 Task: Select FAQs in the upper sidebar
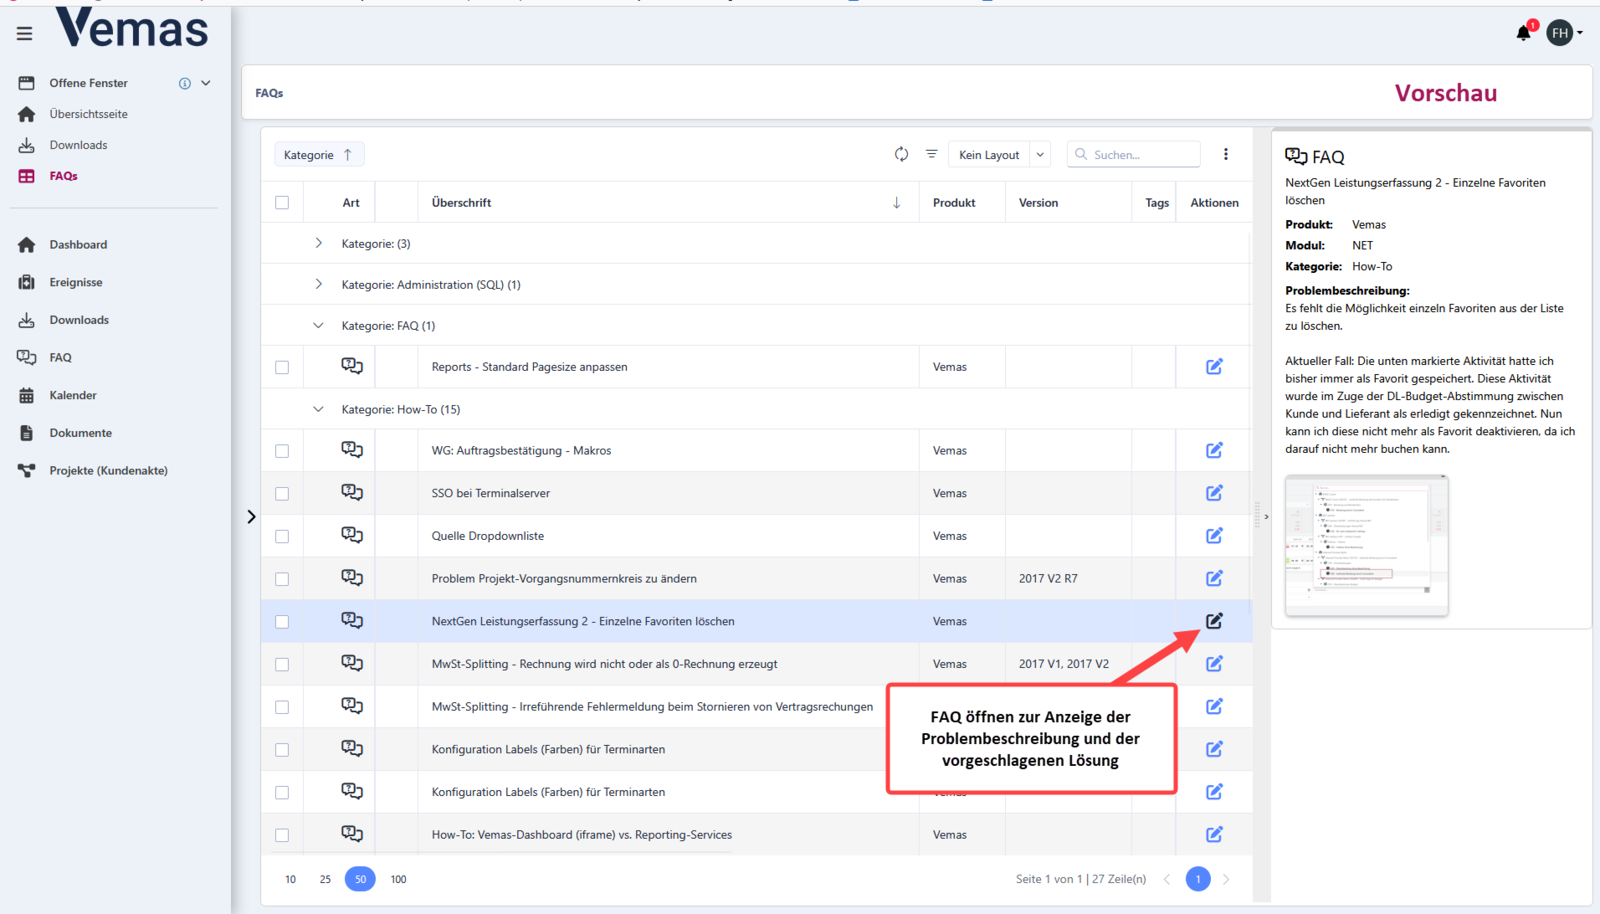[63, 176]
